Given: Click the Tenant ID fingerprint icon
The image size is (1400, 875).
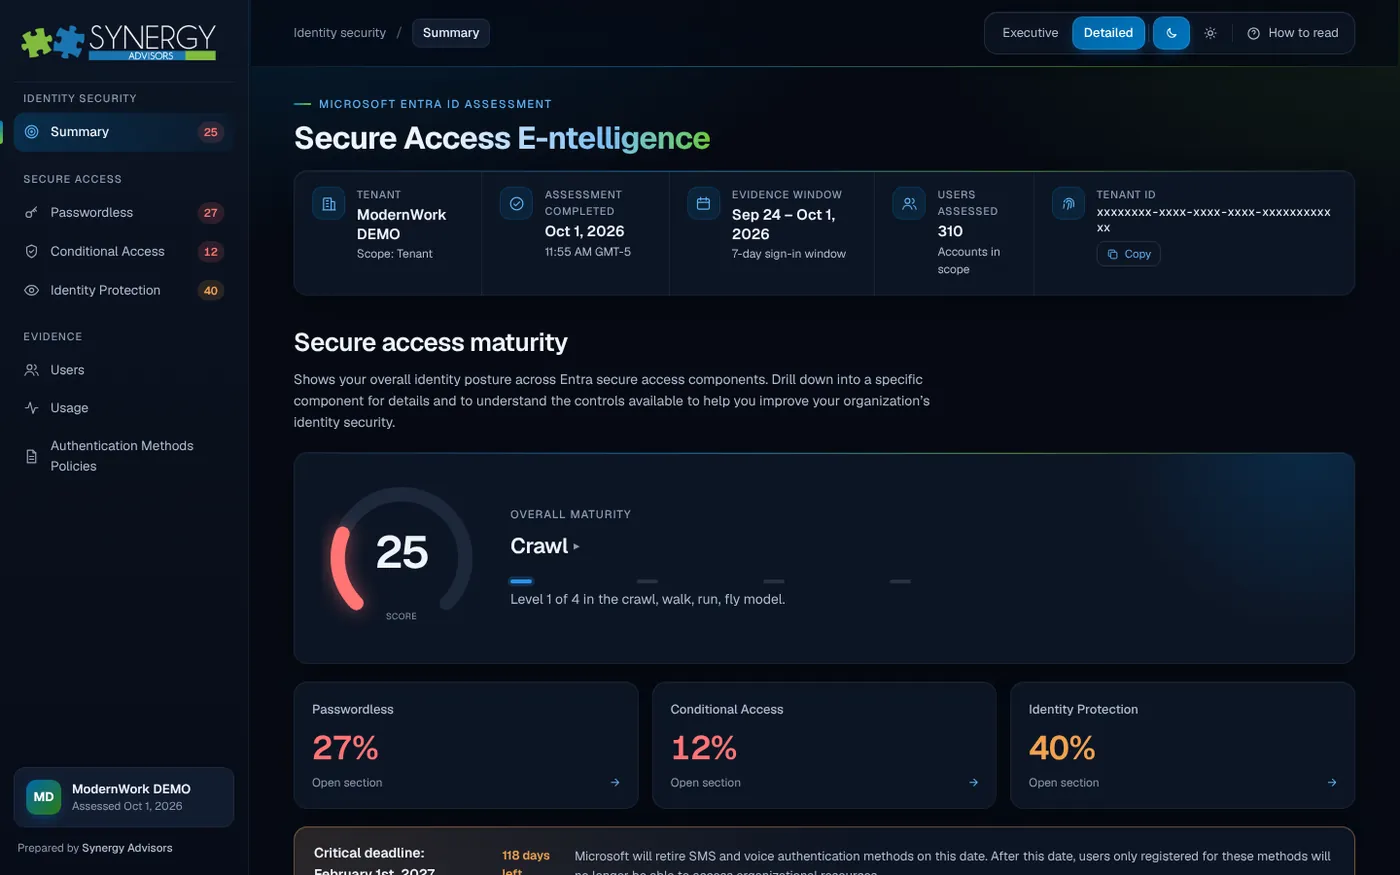Looking at the screenshot, I should coord(1068,203).
